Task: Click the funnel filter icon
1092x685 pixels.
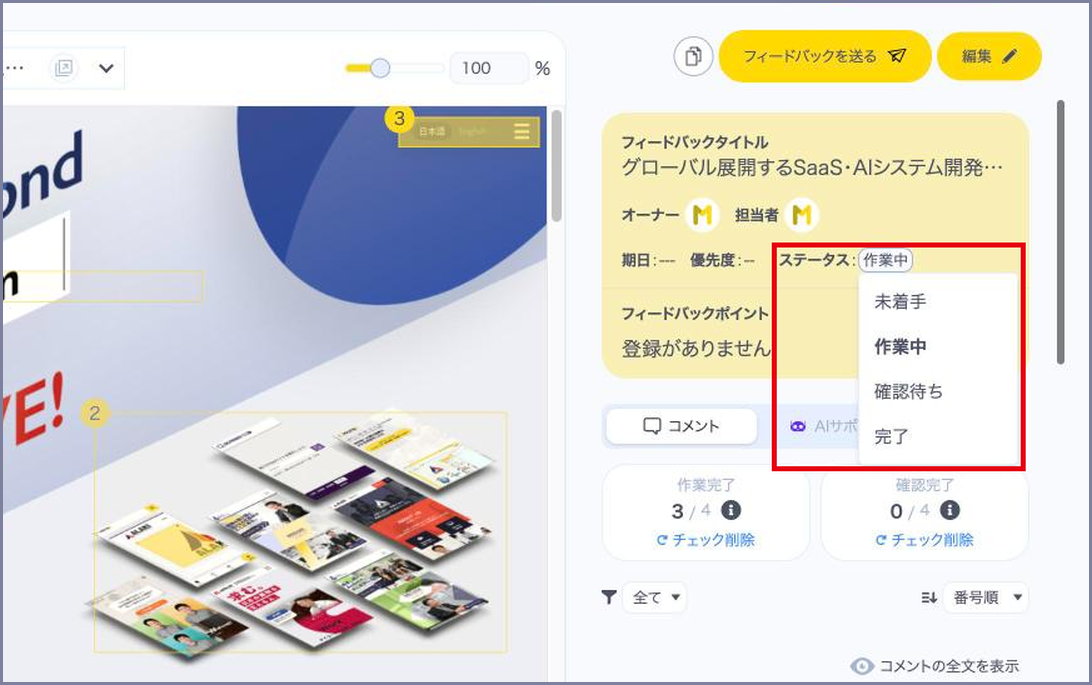Action: point(609,597)
